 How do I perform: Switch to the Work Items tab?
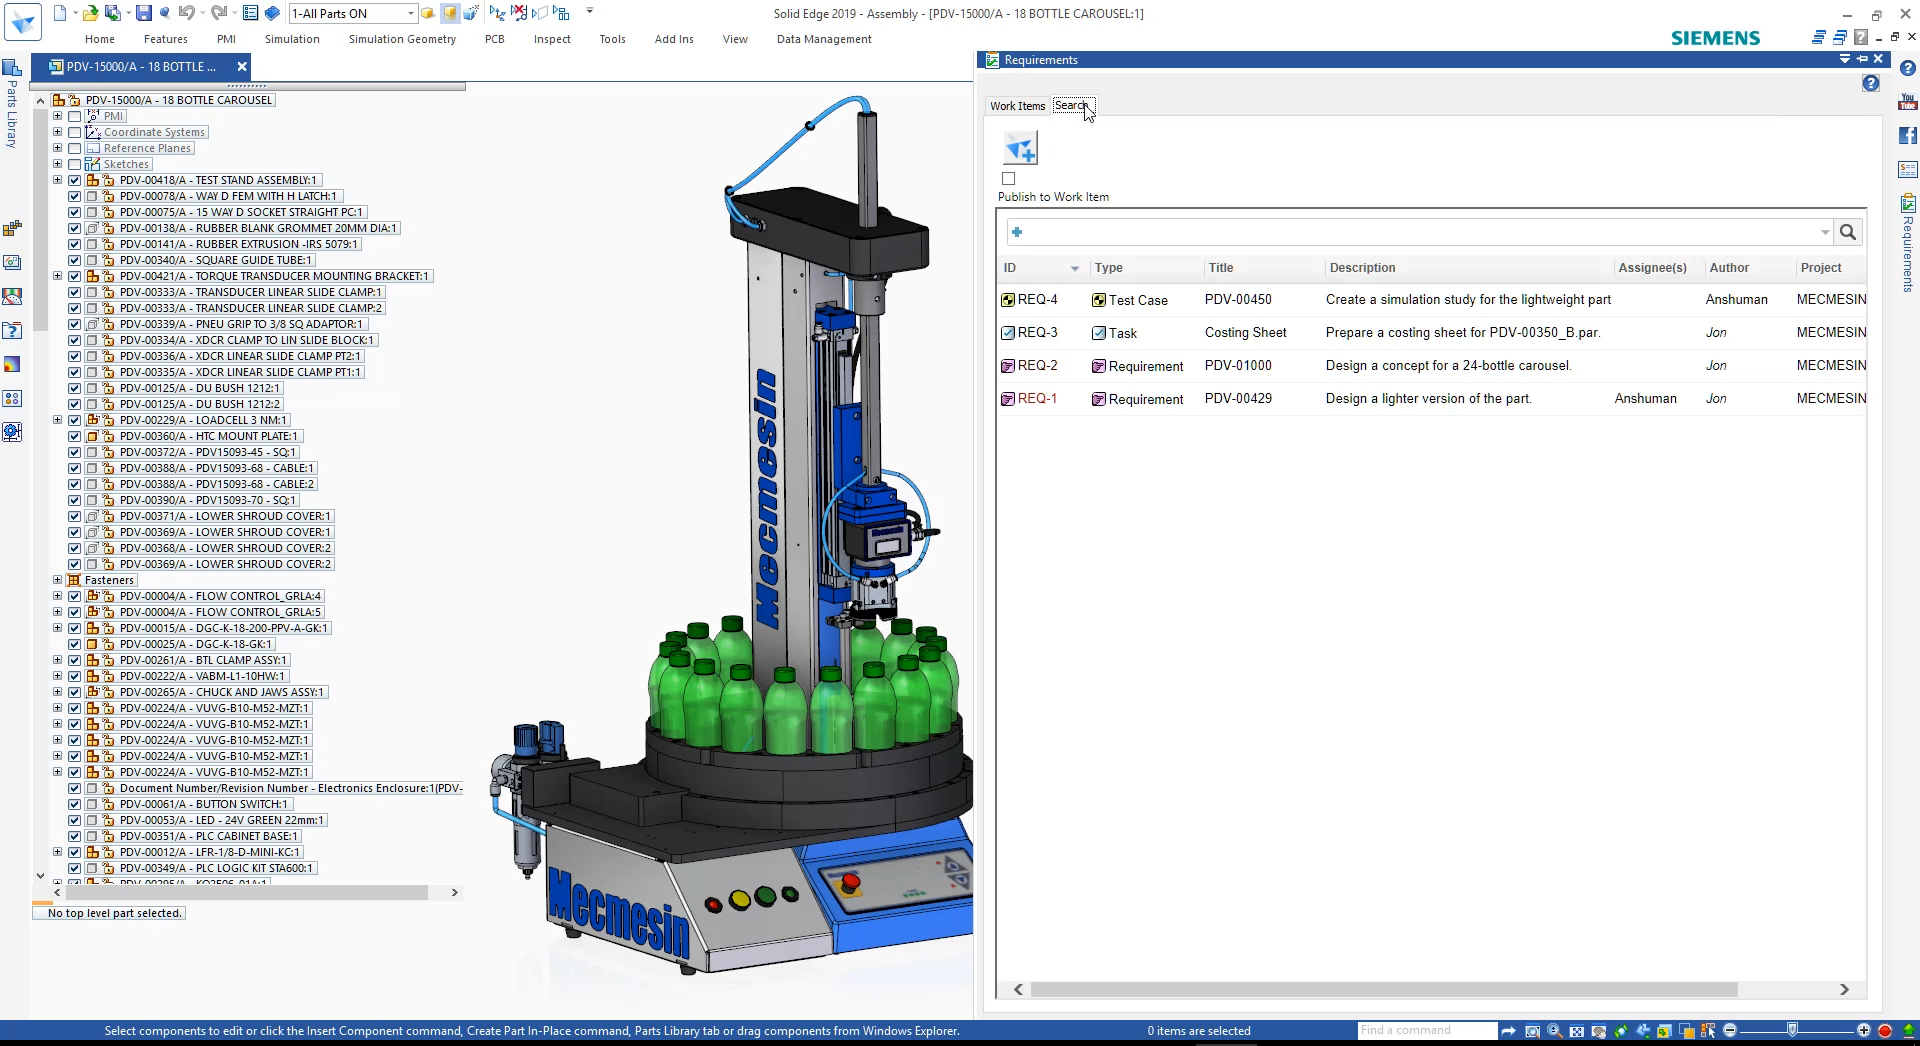[1016, 105]
